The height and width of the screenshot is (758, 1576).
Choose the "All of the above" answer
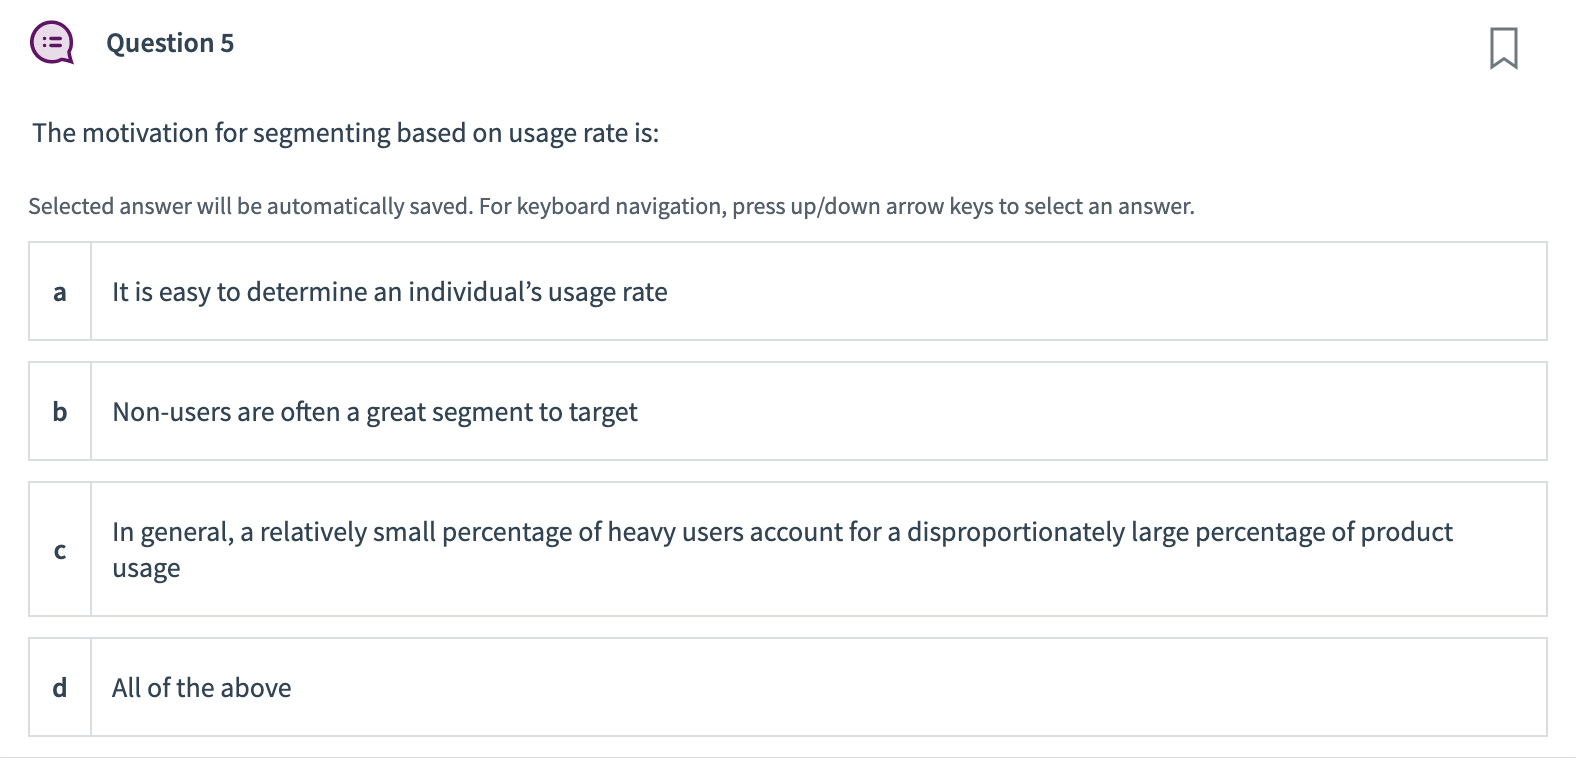coord(201,688)
